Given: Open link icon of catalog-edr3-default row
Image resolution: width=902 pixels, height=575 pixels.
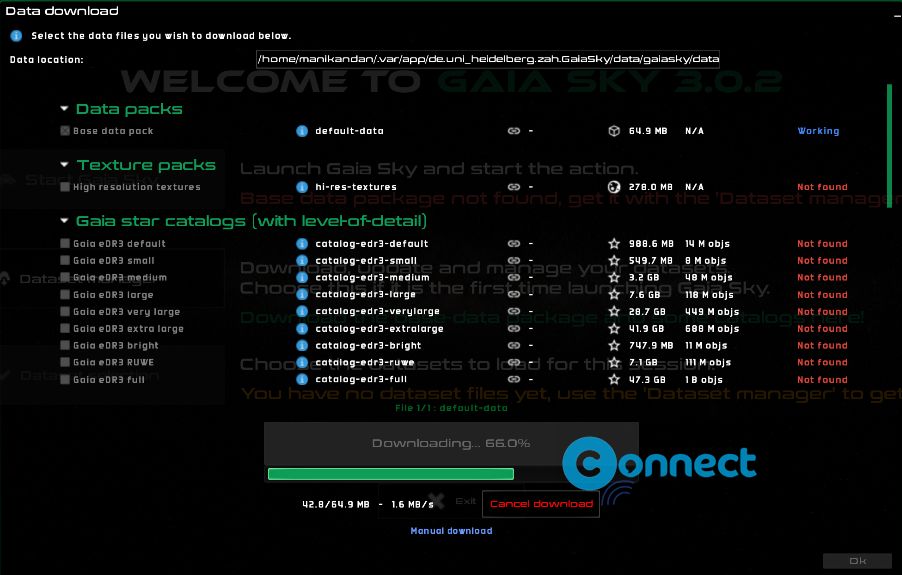Looking at the screenshot, I should [x=514, y=244].
